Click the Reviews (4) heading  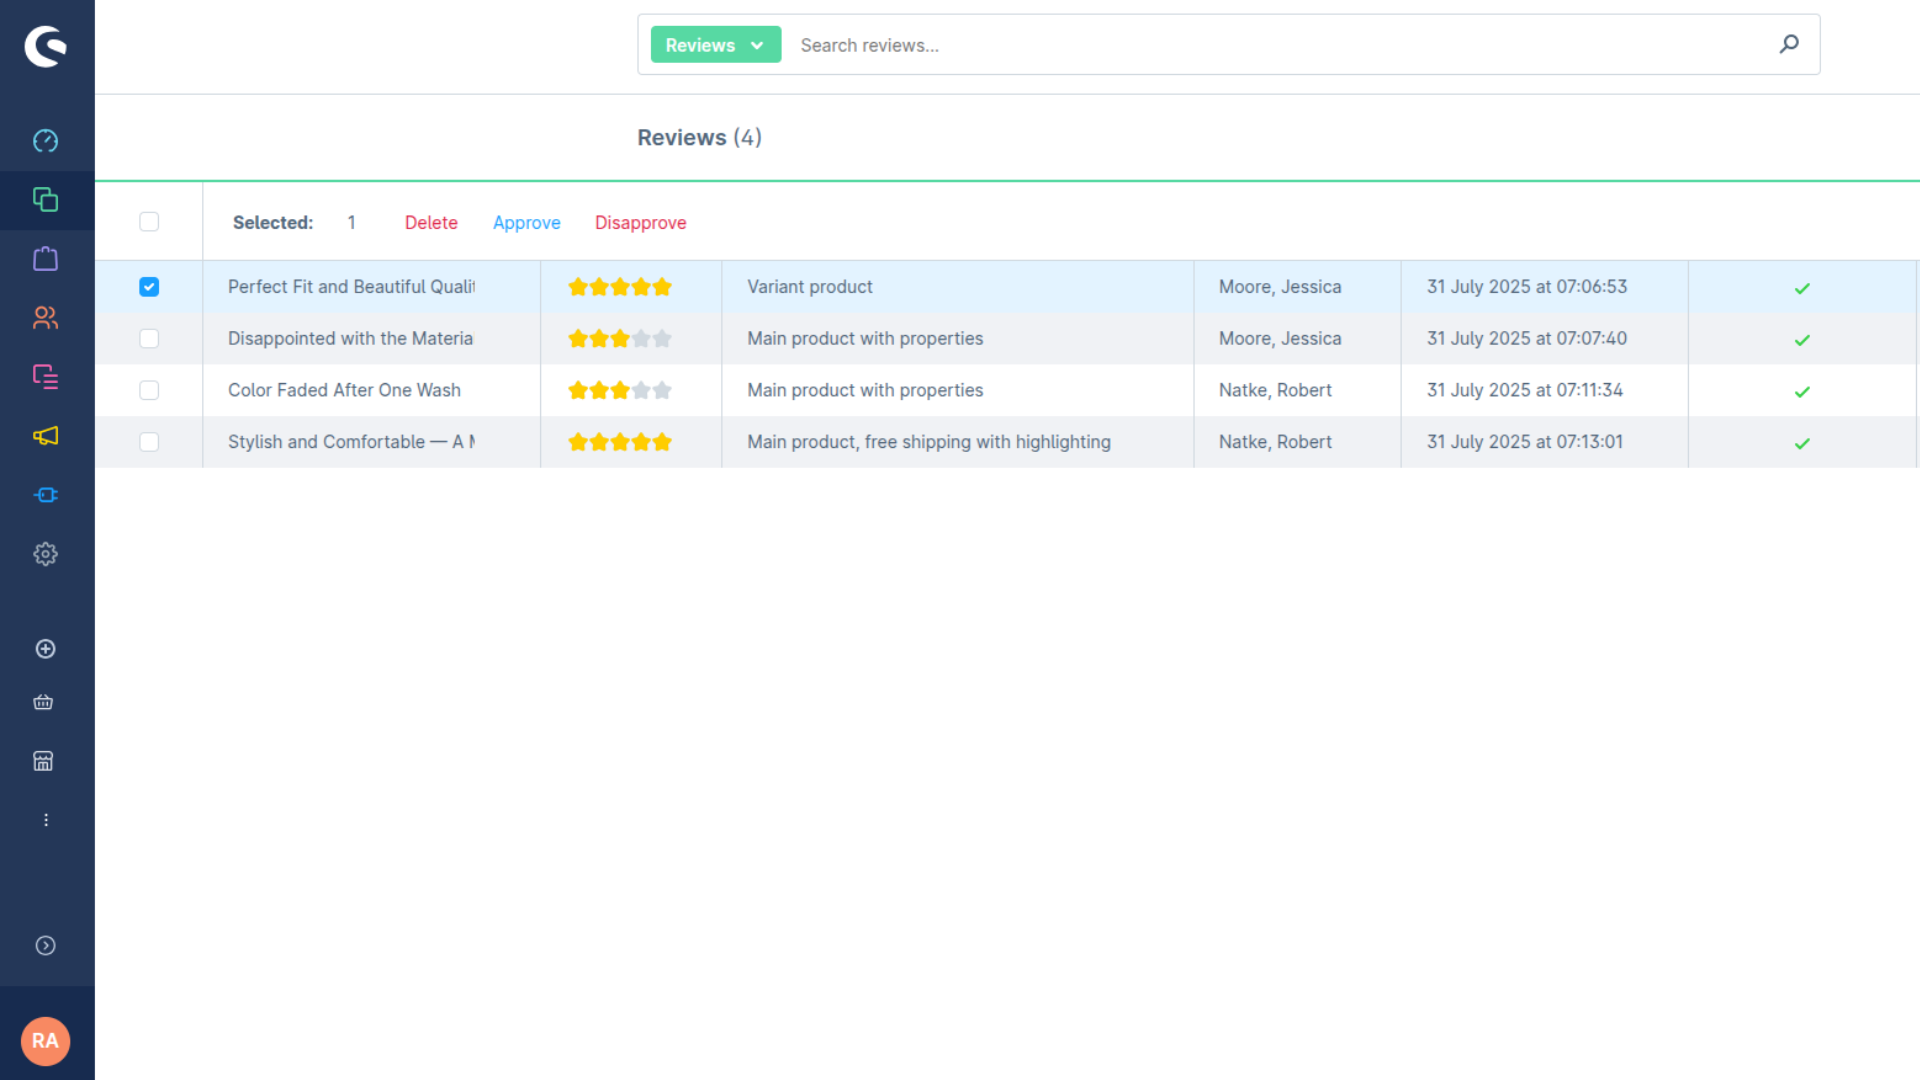click(699, 138)
